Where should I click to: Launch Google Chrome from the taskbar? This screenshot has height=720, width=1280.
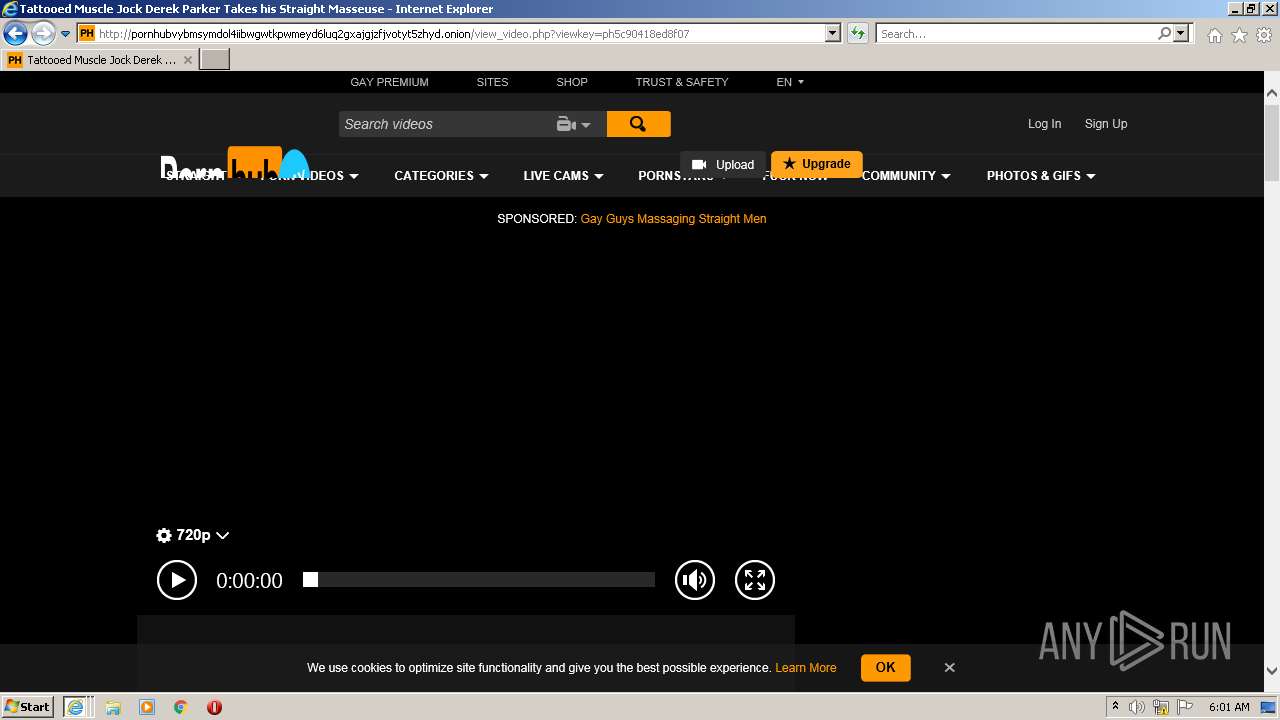coord(181,707)
